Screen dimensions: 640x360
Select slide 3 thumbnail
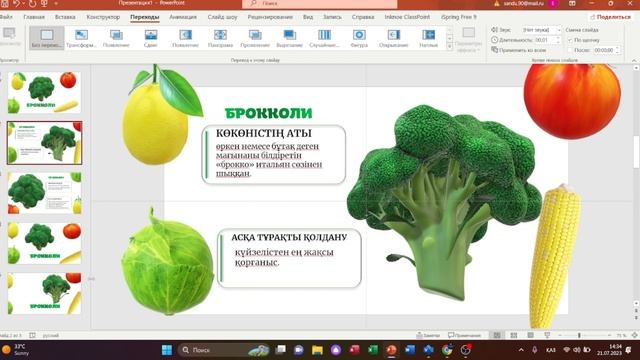click(x=44, y=193)
